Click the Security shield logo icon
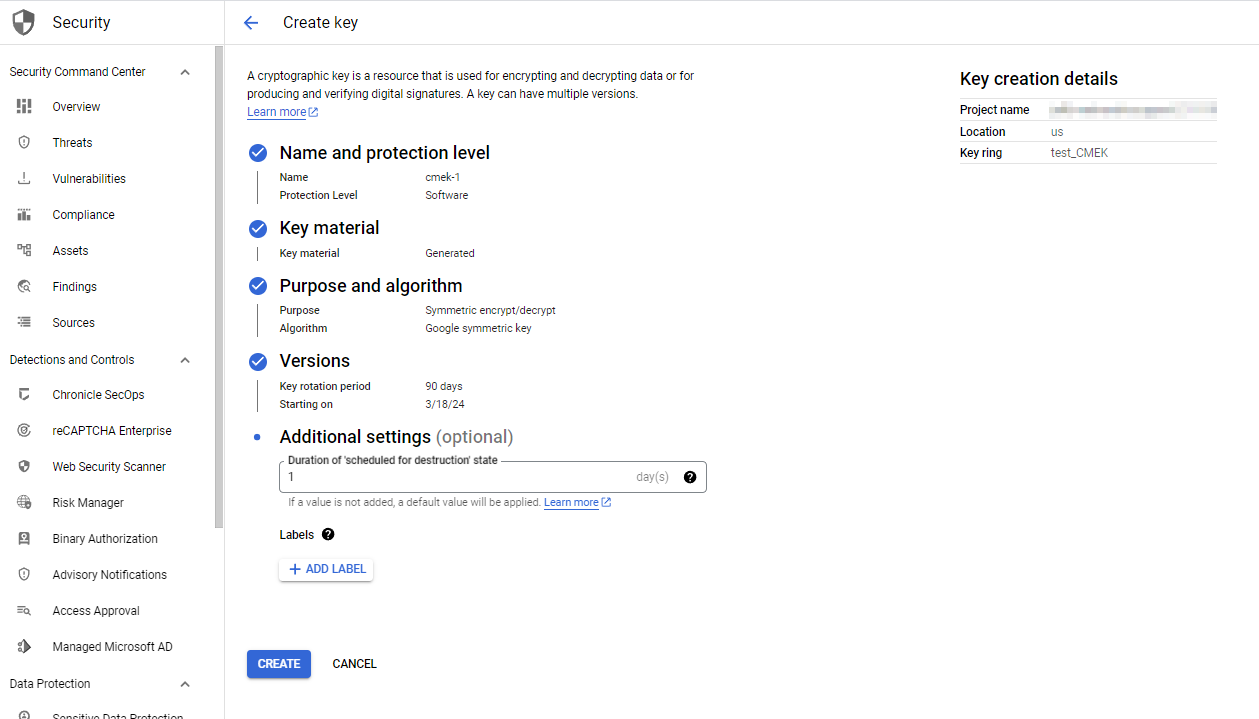1259x719 pixels. (x=23, y=22)
